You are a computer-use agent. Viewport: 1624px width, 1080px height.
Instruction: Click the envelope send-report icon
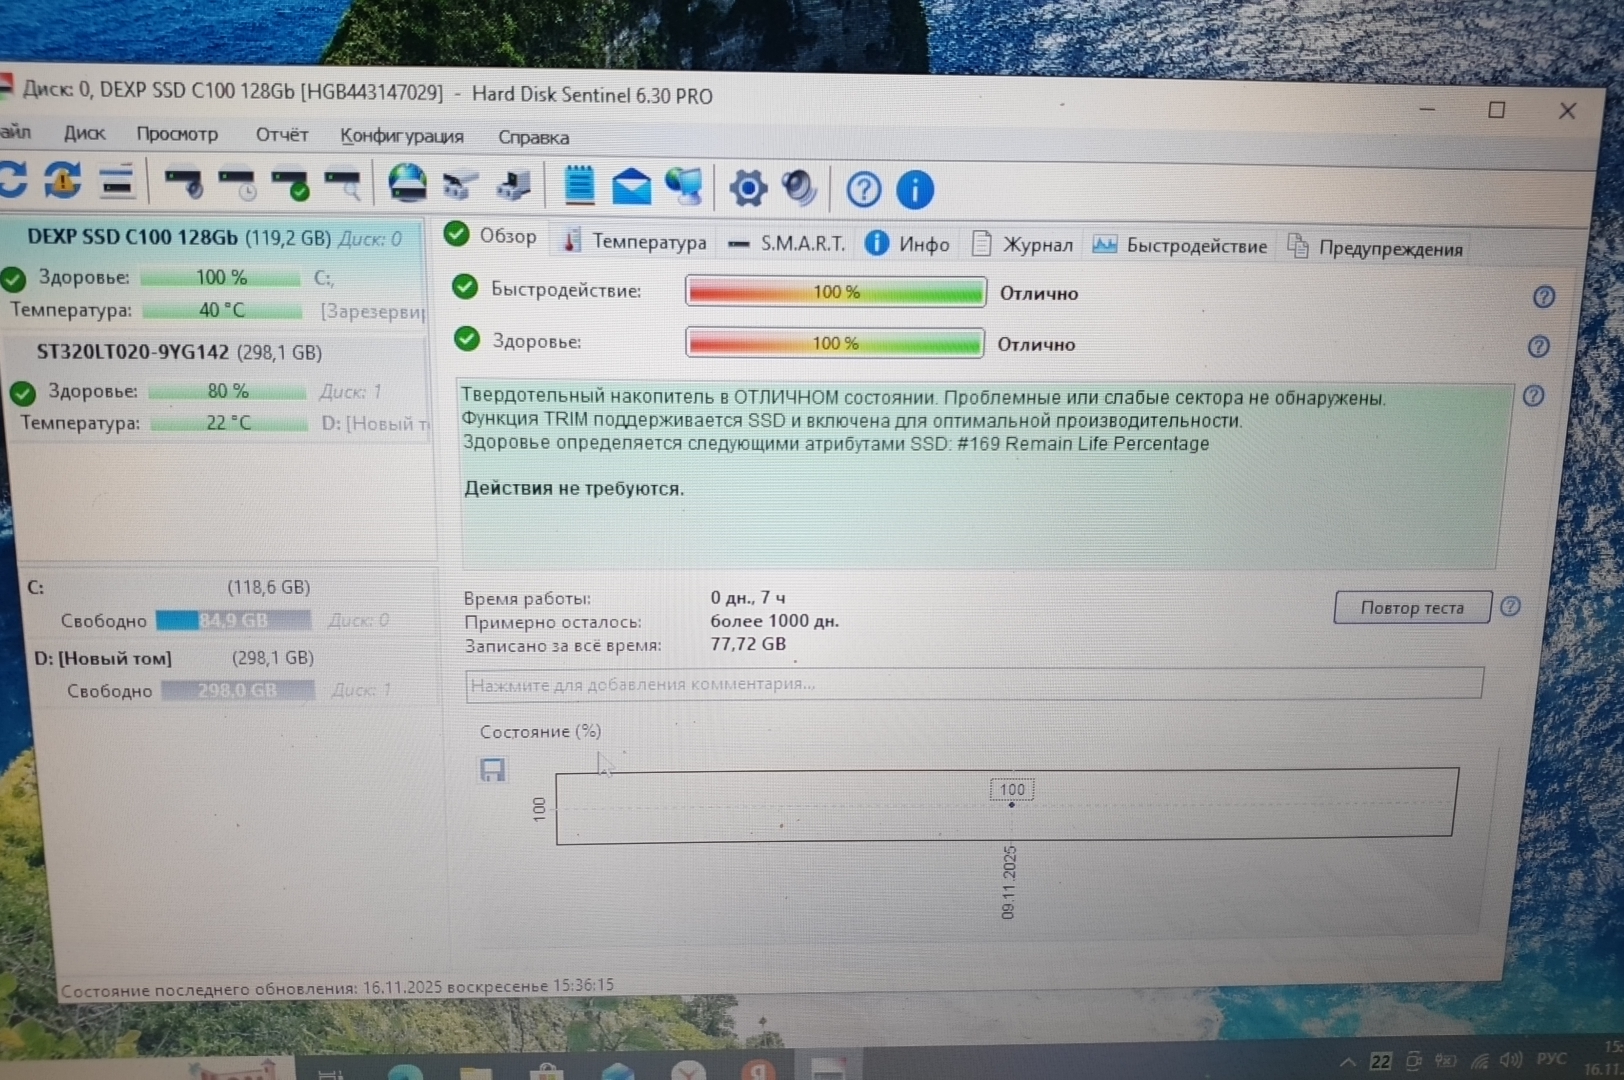[631, 186]
